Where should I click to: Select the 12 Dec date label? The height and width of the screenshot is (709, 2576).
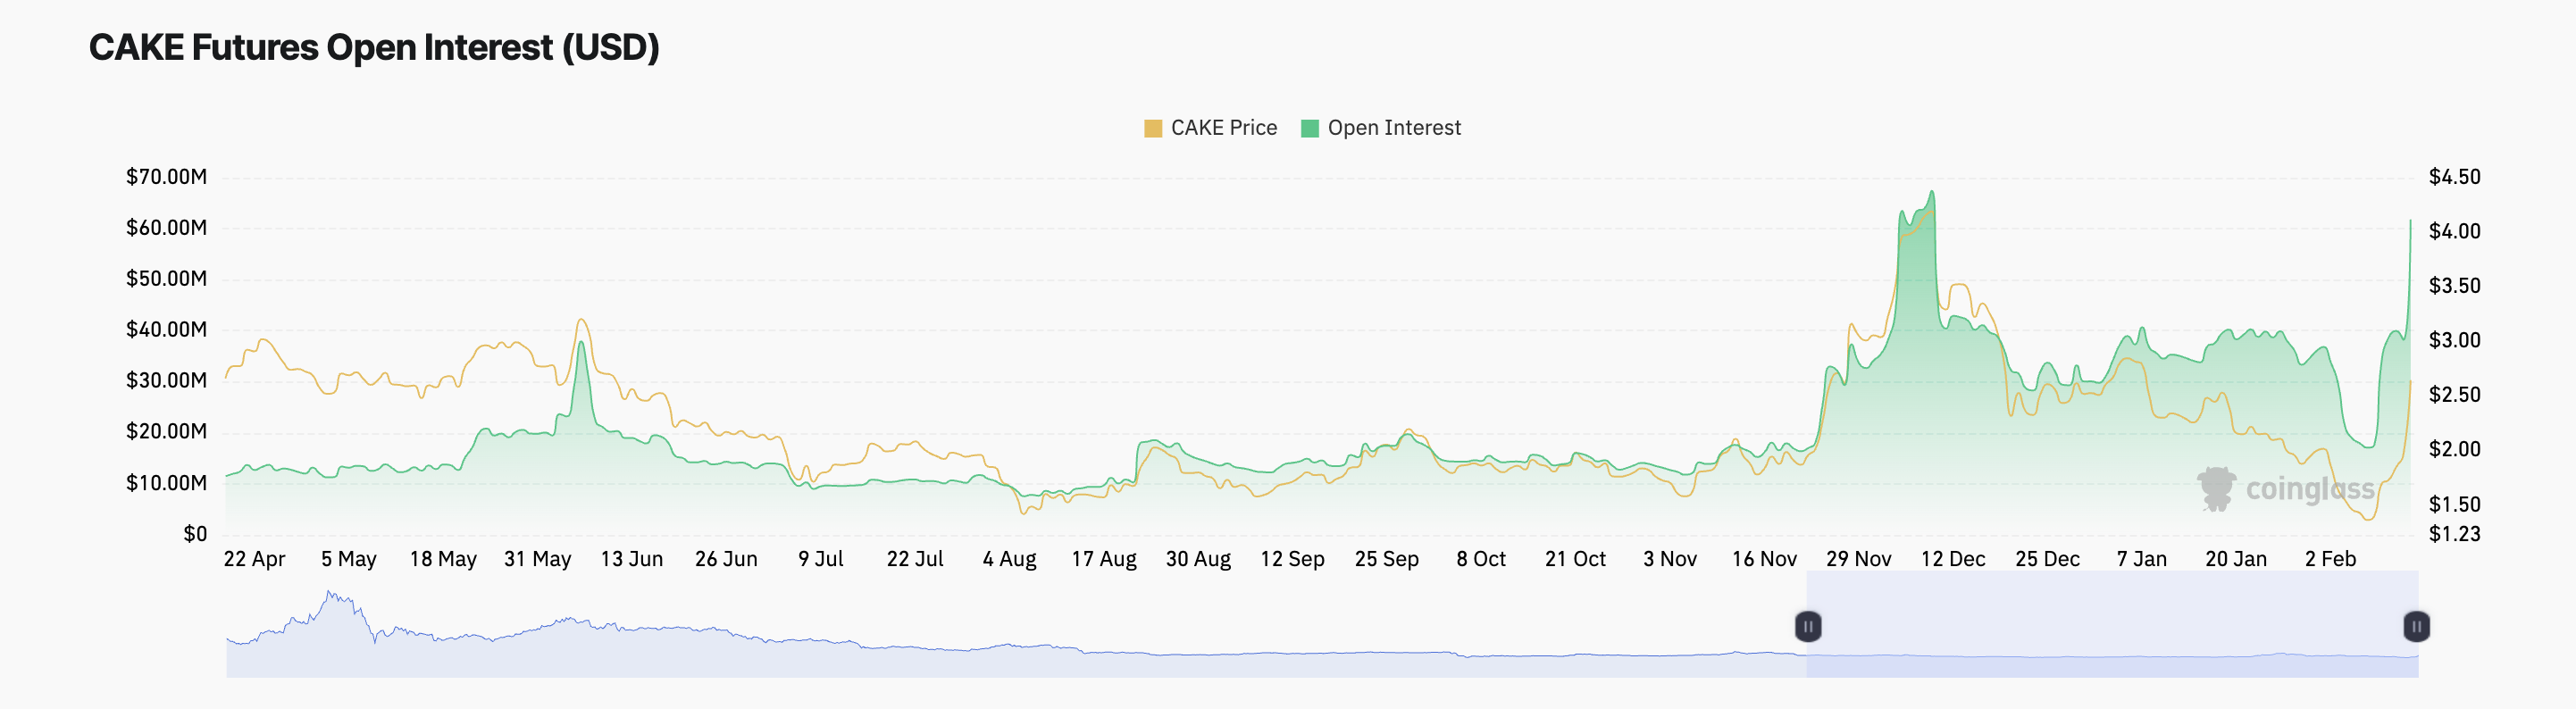pos(1952,559)
